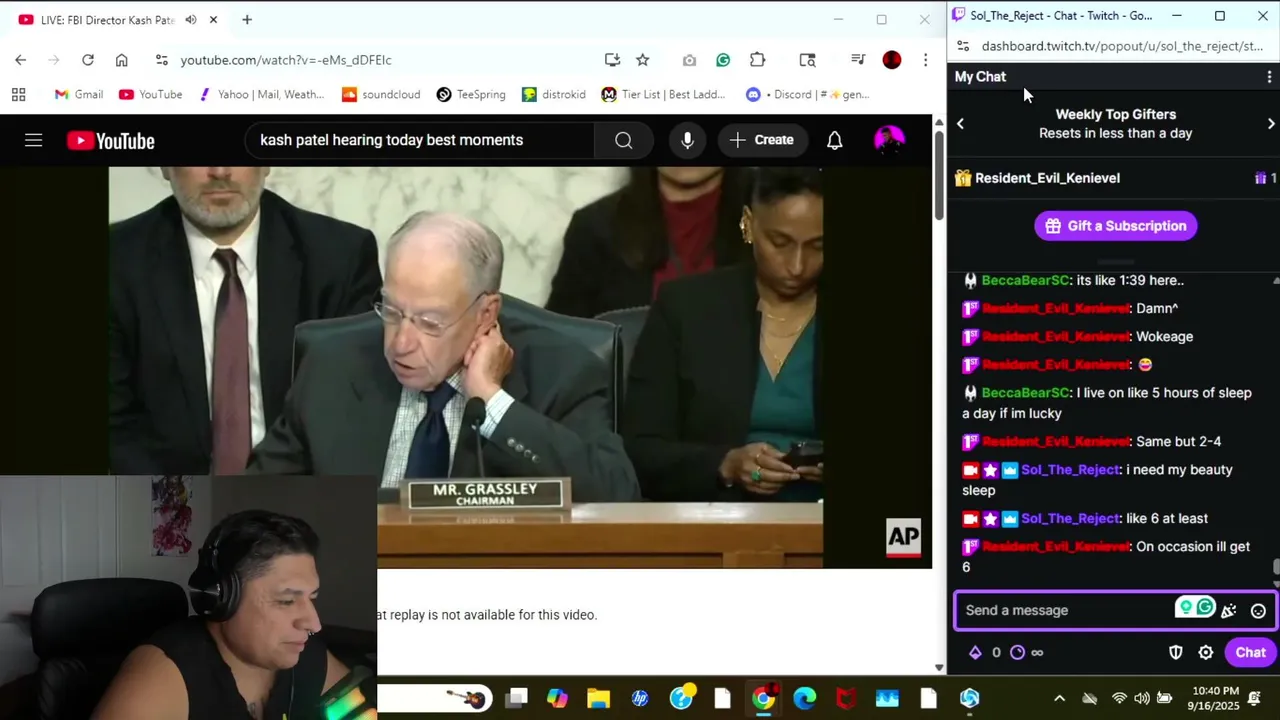Show previous leaderboard with left arrow

pos(960,124)
